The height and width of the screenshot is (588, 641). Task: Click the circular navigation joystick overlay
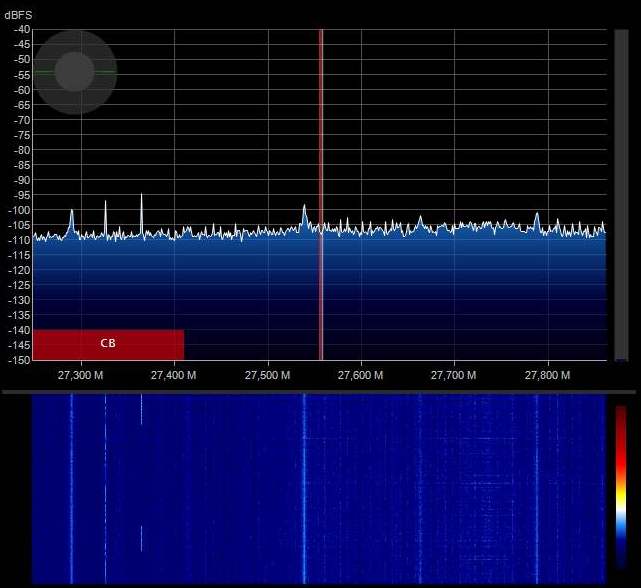point(74,72)
